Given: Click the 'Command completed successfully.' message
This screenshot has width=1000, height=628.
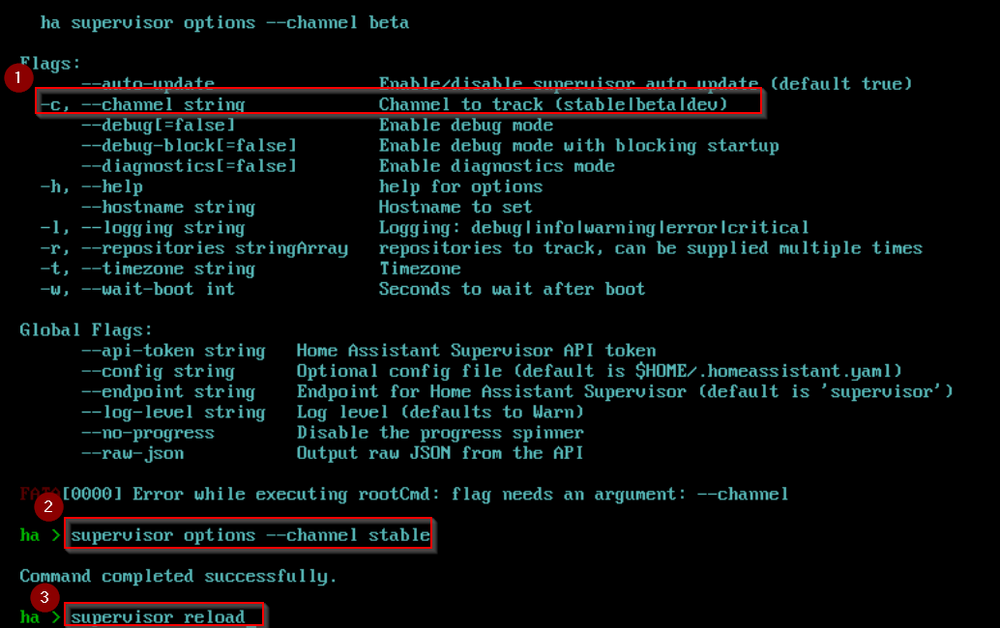Looking at the screenshot, I should pyautogui.click(x=178, y=576).
